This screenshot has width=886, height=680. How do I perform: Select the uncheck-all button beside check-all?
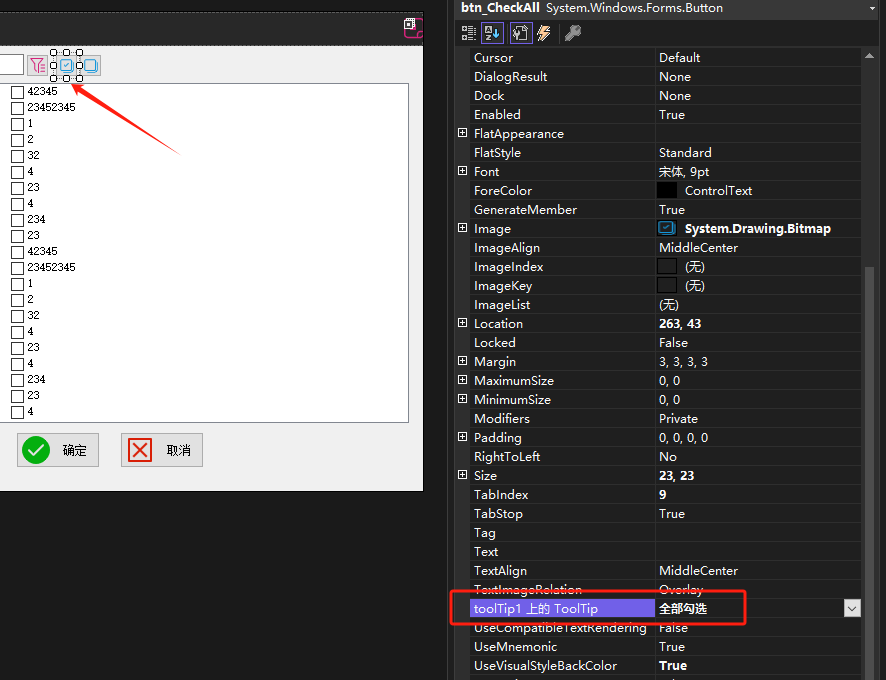90,66
